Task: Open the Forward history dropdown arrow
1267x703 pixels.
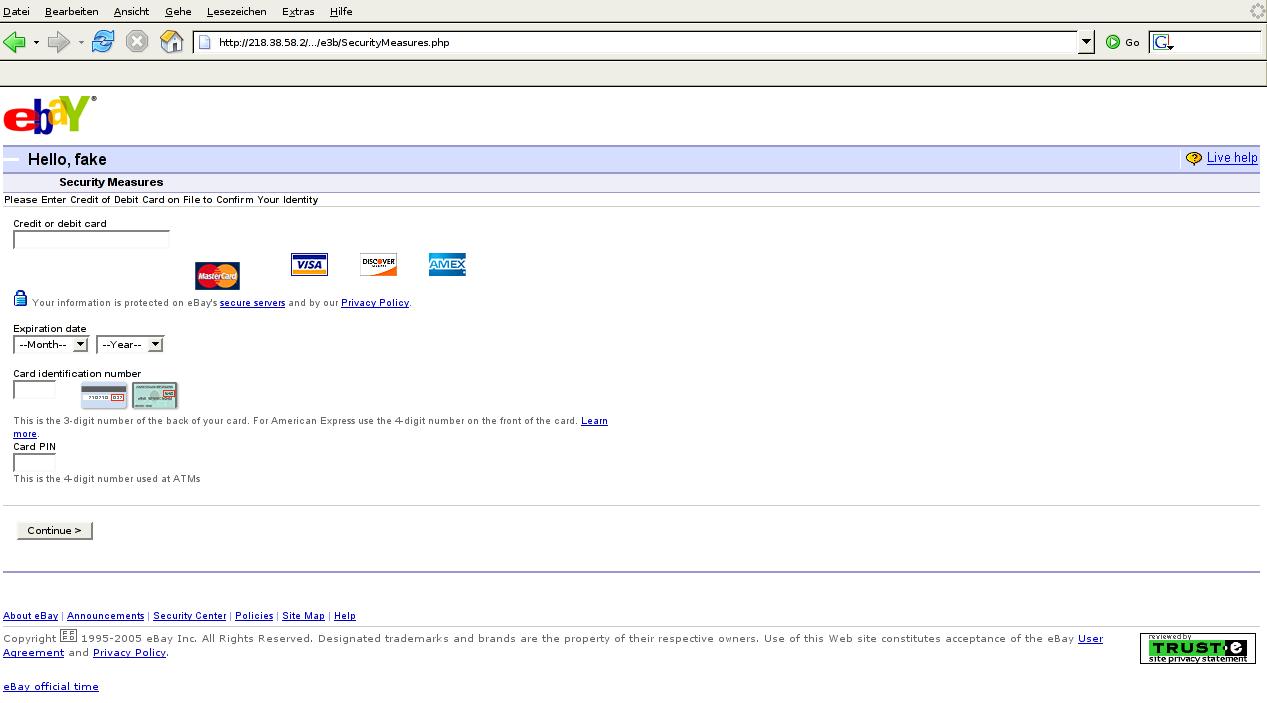Action: (81, 43)
